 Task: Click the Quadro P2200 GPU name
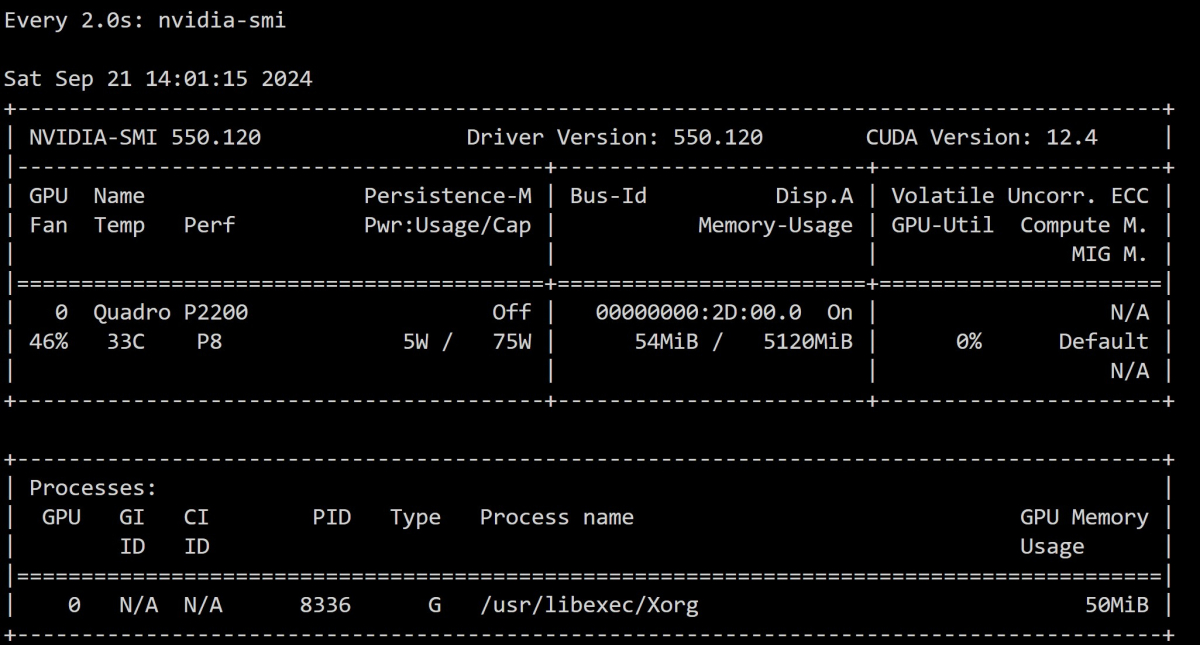[x=170, y=313]
